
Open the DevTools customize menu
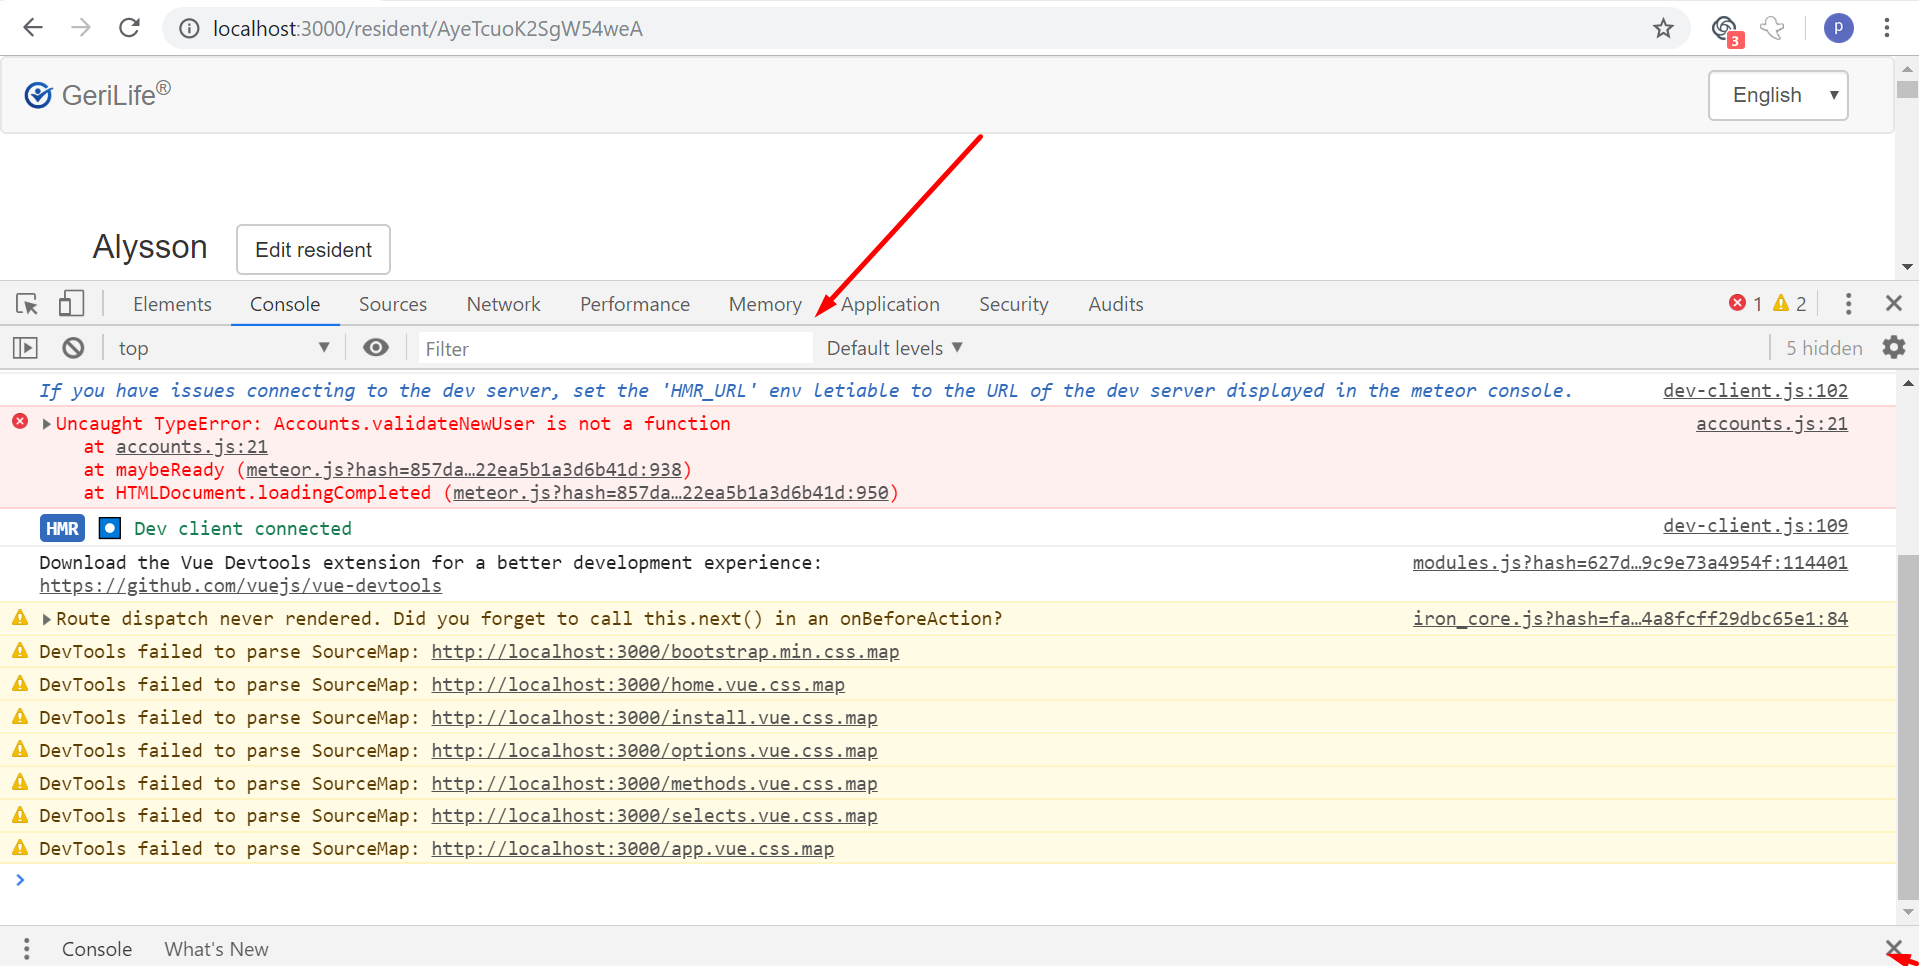(1848, 303)
